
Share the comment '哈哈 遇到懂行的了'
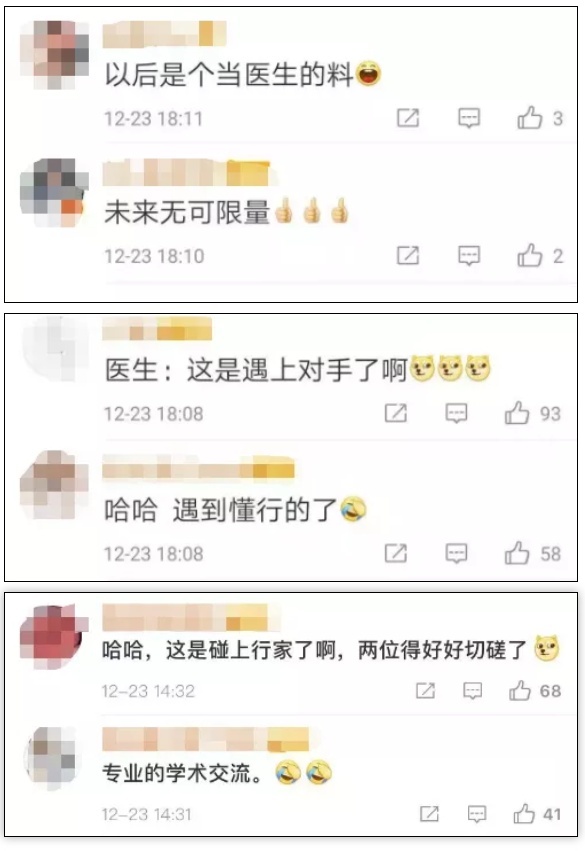click(396, 553)
